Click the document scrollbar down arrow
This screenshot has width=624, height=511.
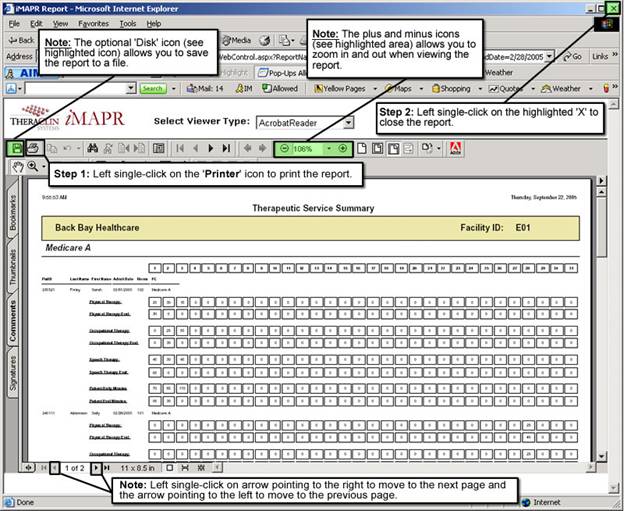601,456
